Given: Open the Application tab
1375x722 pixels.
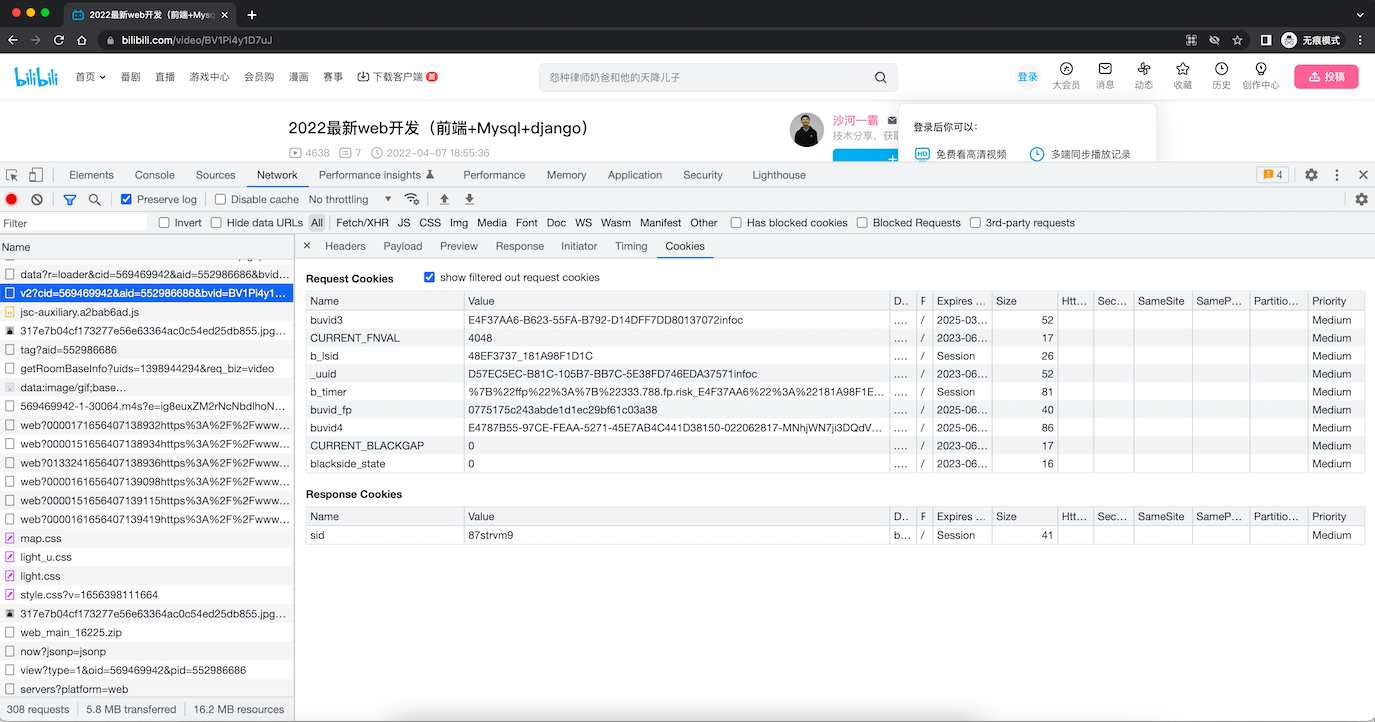Looking at the screenshot, I should coord(635,175).
